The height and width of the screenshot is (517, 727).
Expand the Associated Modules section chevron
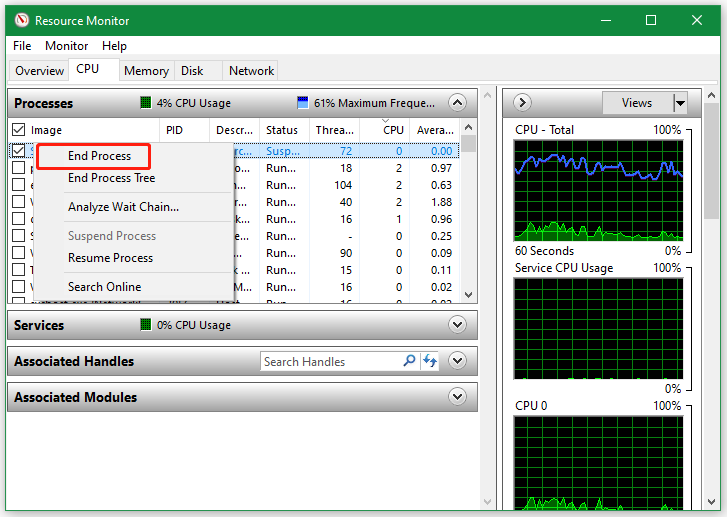point(458,396)
